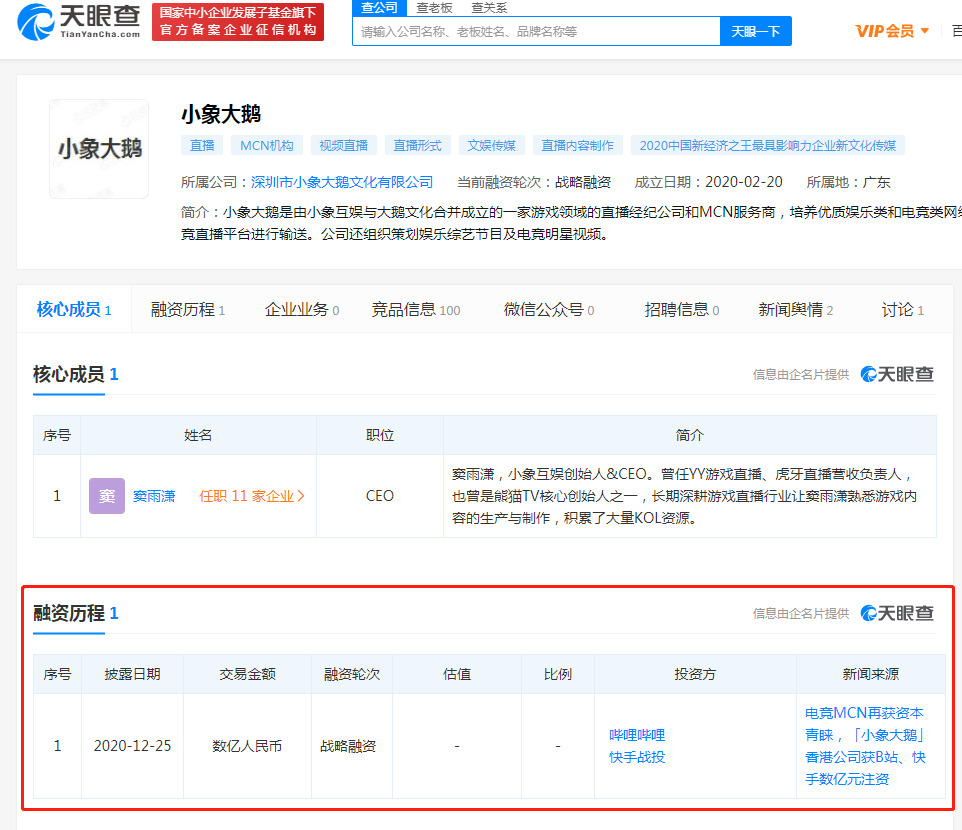Screen dimensions: 962x830
Task: Switch to the 讨论 tab
Action: tap(902, 310)
